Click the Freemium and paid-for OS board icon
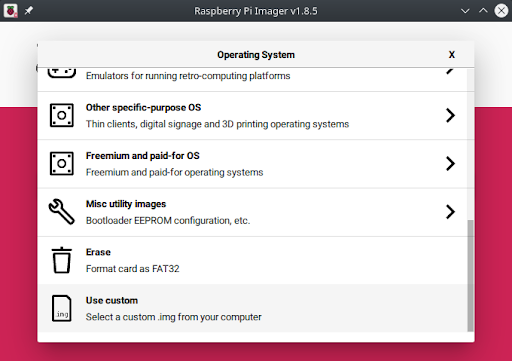512x361 pixels. [62, 163]
